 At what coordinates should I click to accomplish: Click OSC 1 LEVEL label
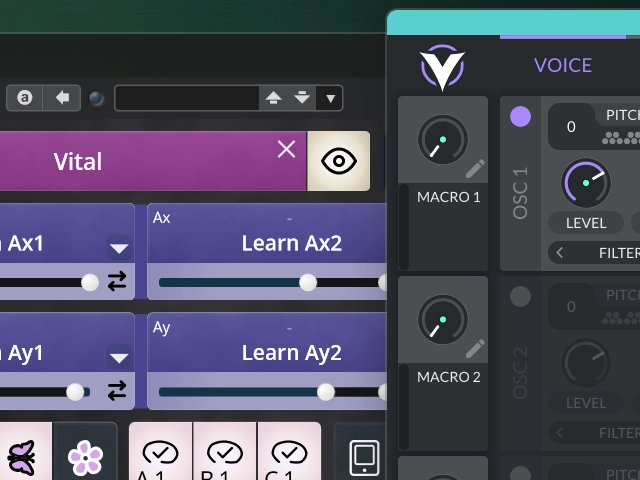(x=586, y=223)
